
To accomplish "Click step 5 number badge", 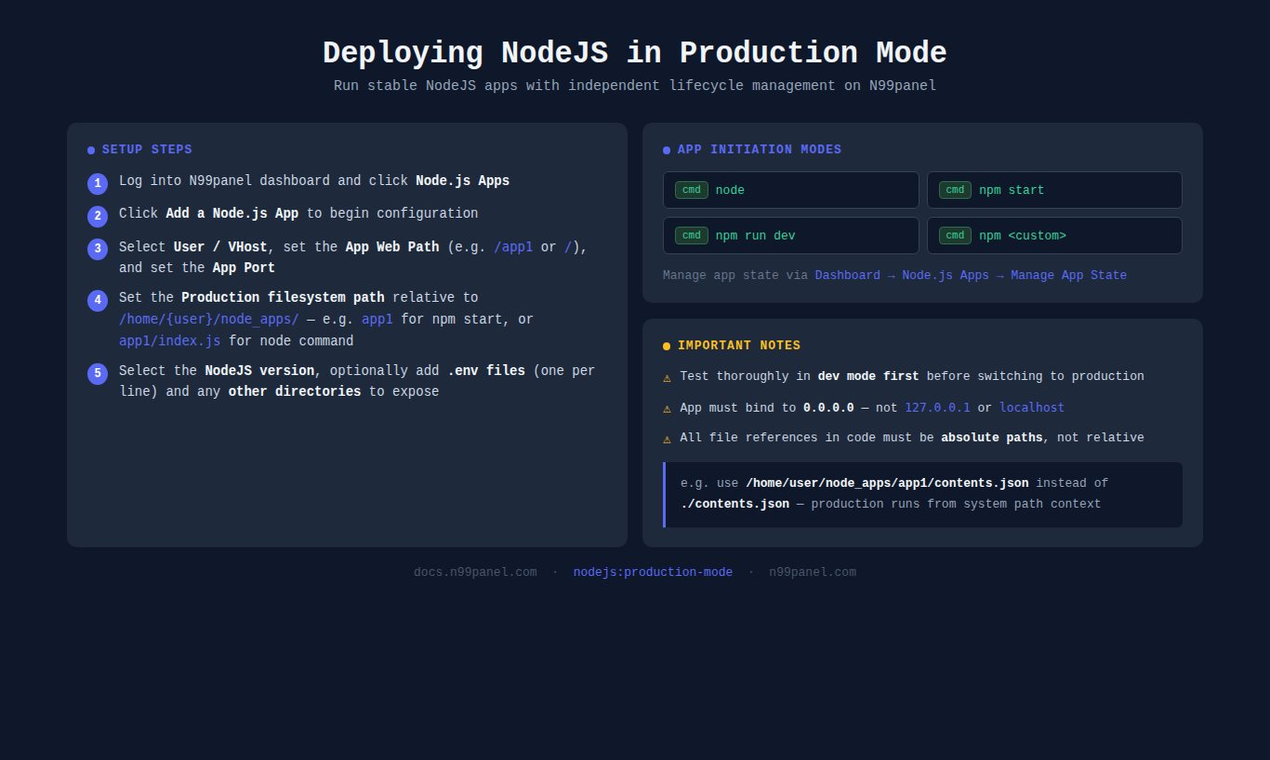I will click(97, 373).
